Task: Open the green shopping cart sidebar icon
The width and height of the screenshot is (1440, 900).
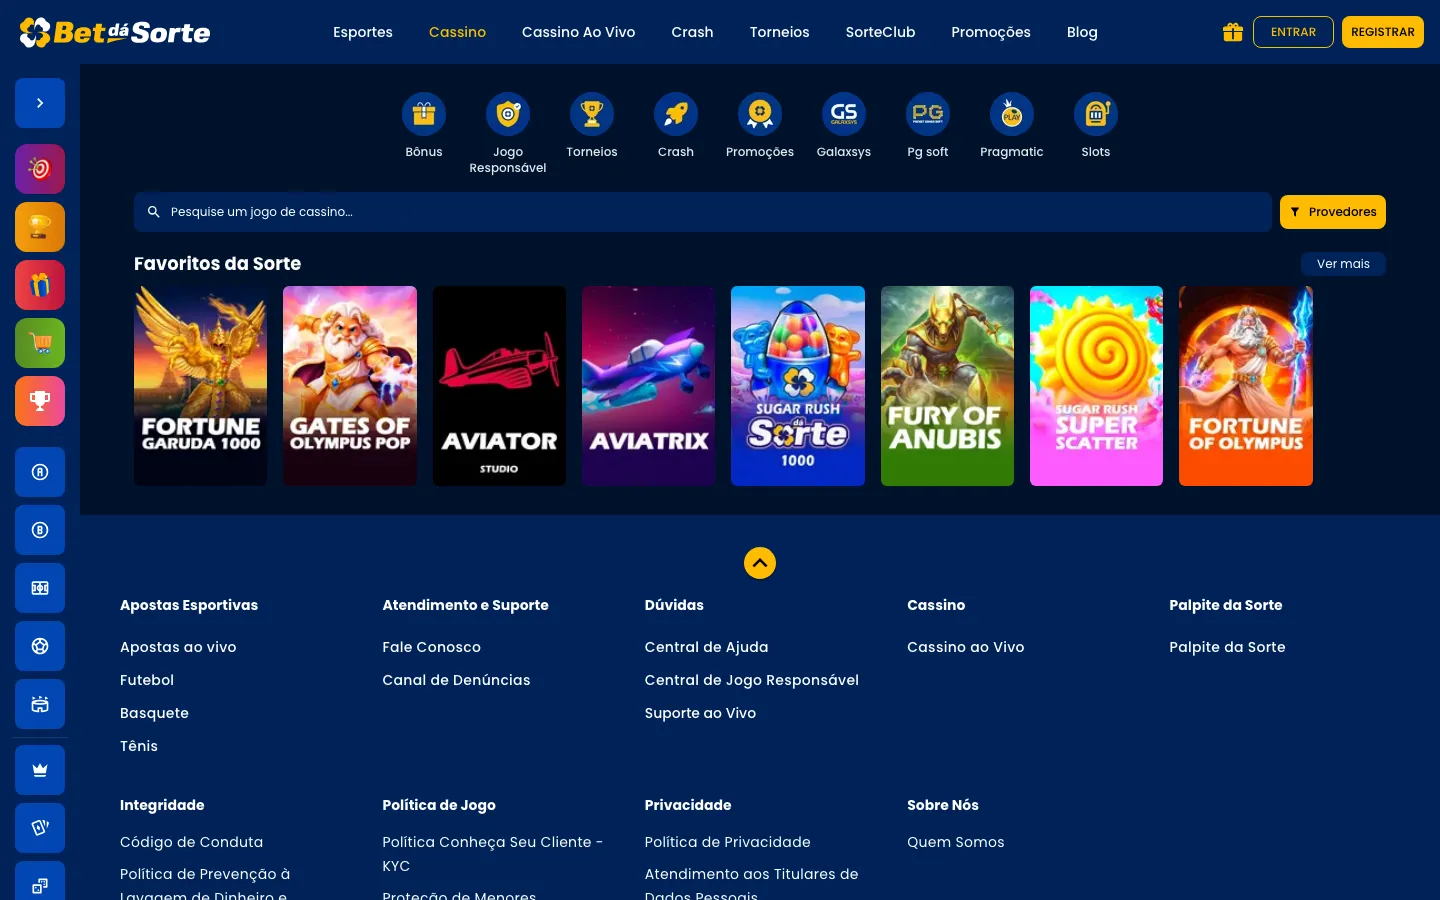Action: [x=40, y=343]
